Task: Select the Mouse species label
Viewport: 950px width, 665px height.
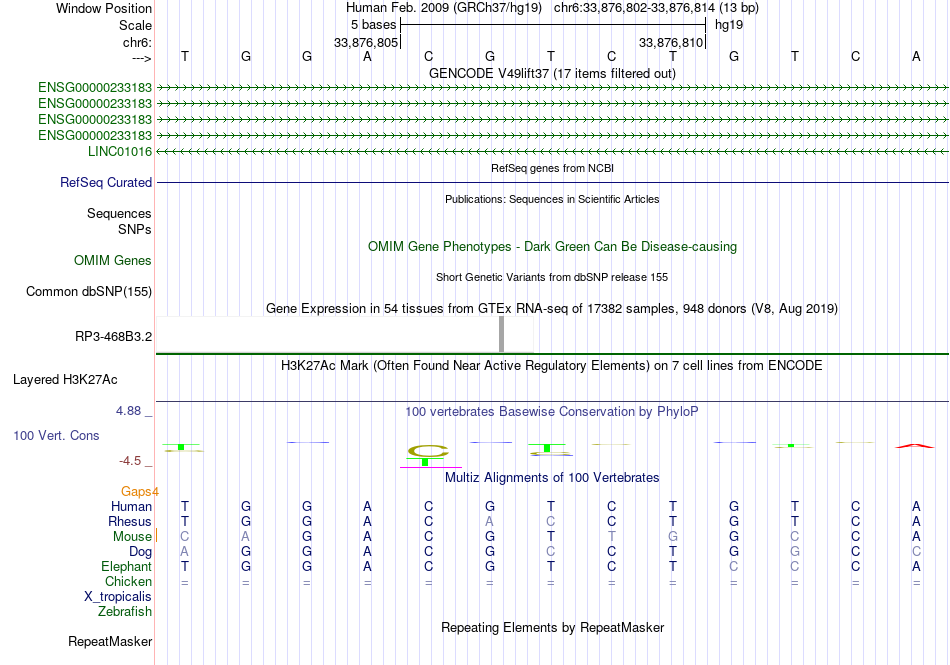Action: pos(132,537)
